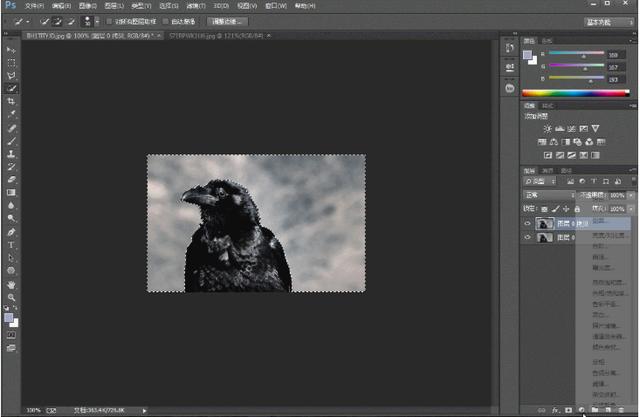Select the Type (T) tool
The width and height of the screenshot is (640, 417).
(x=11, y=244)
